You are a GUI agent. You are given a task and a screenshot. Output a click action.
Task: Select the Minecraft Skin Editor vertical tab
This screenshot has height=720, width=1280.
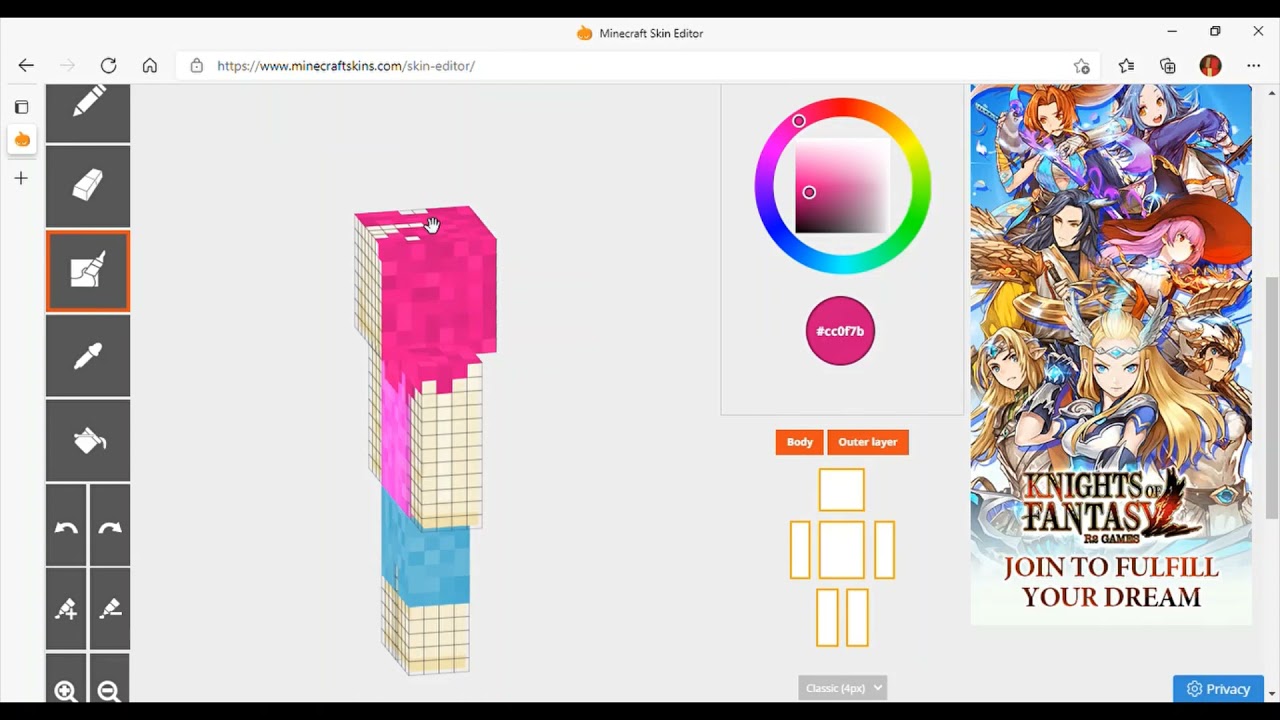coord(22,140)
